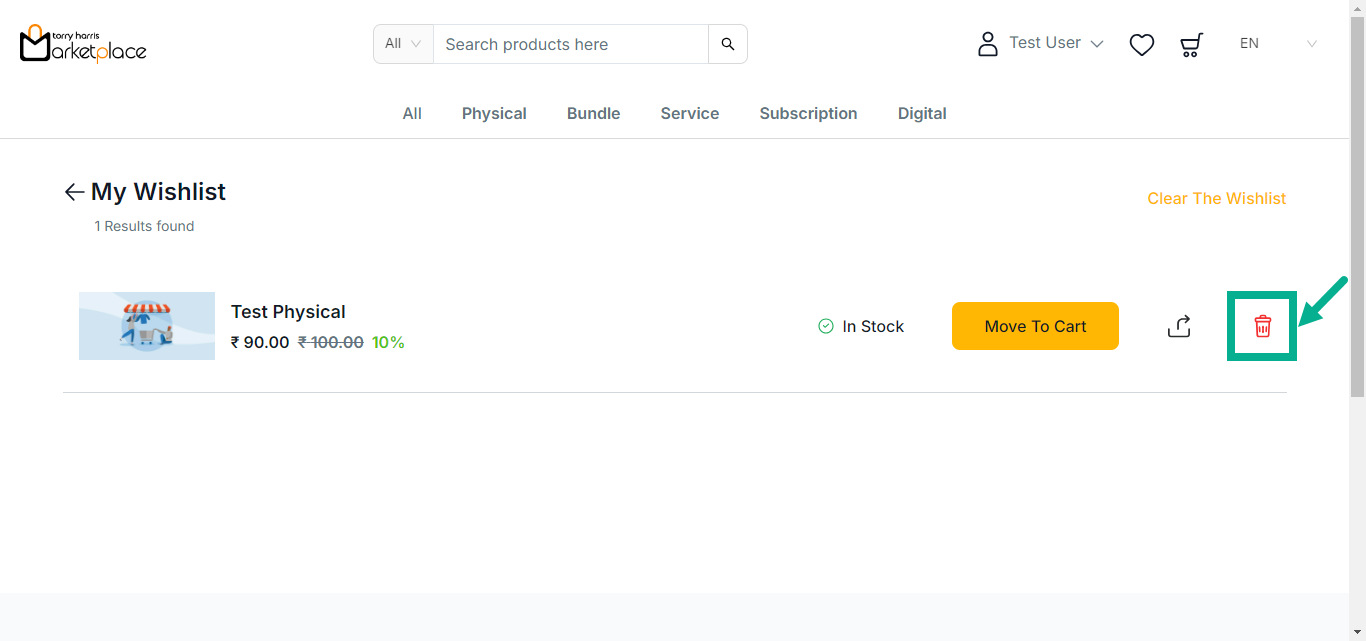Open the EN language dropdown
Viewport: 1366px width, 641px height.
click(x=1277, y=44)
